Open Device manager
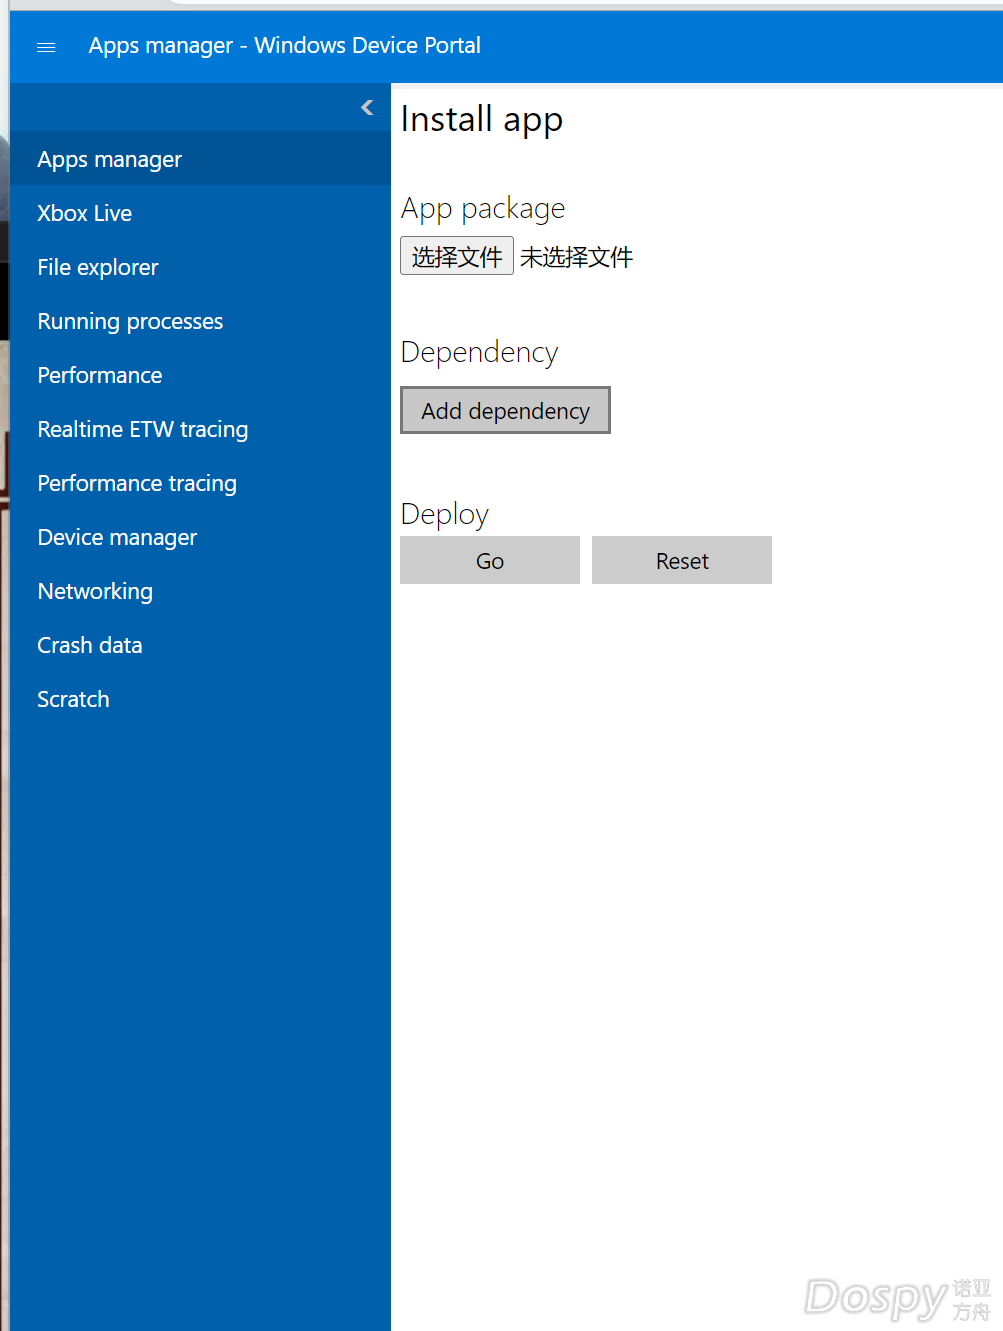The height and width of the screenshot is (1331, 1003). (117, 538)
